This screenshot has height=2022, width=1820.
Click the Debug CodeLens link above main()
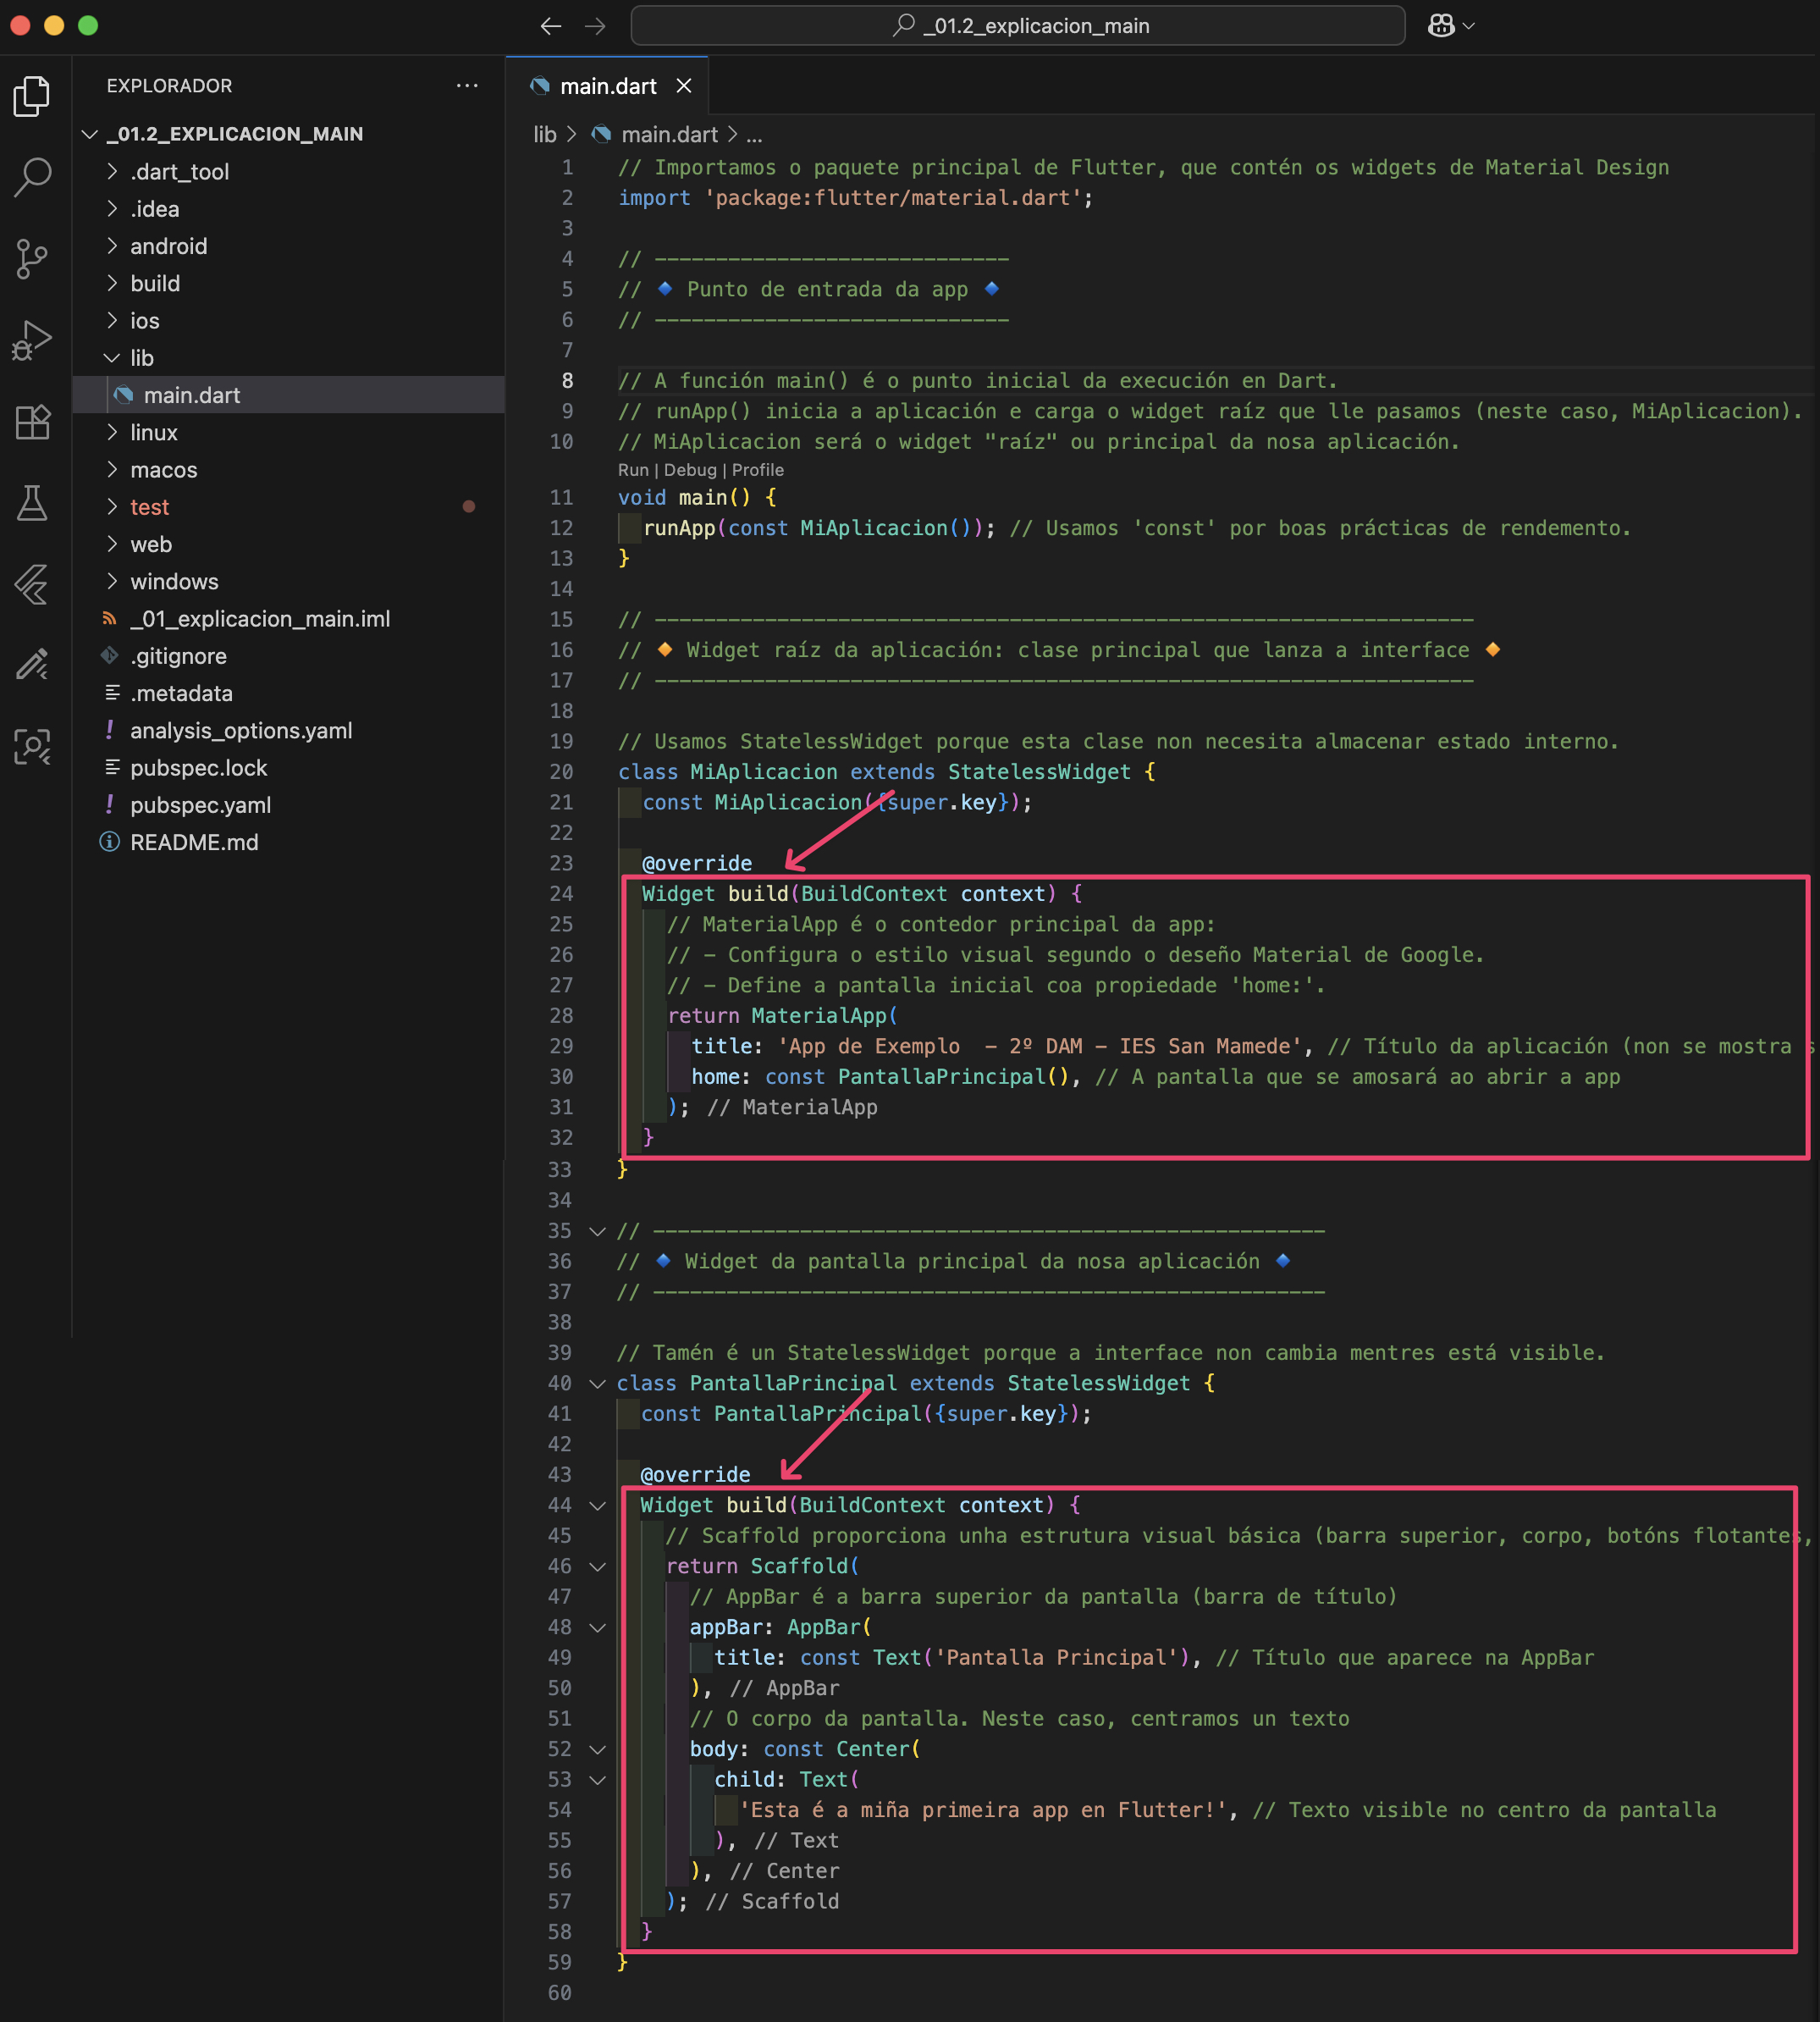click(690, 470)
